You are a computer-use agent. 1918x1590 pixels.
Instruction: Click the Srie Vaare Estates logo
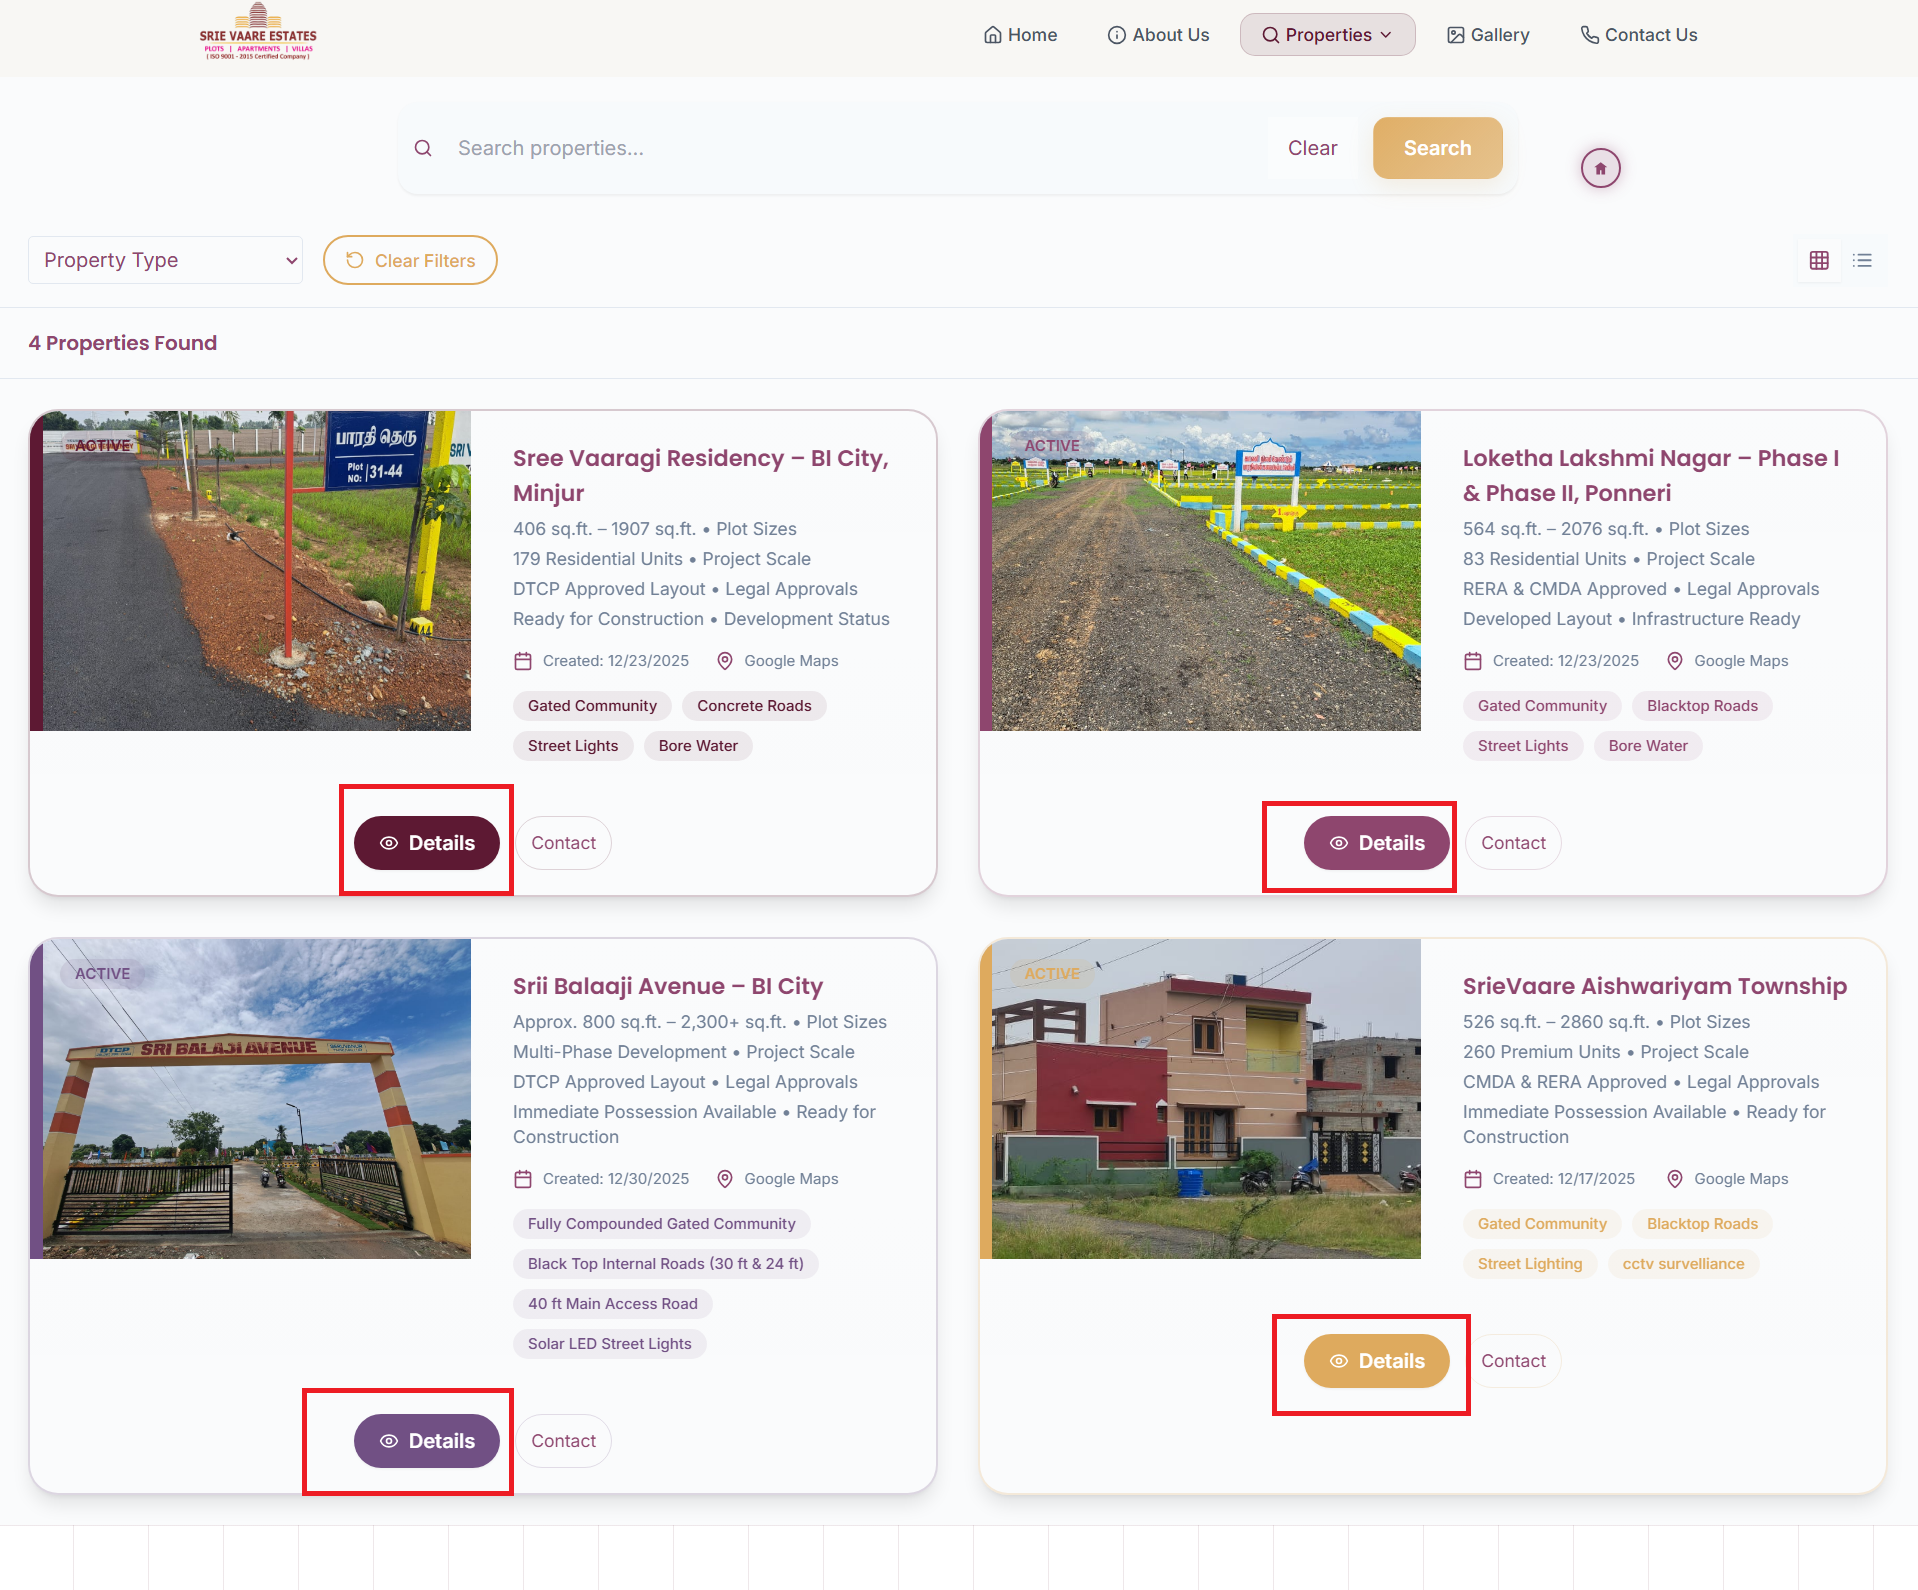258,33
